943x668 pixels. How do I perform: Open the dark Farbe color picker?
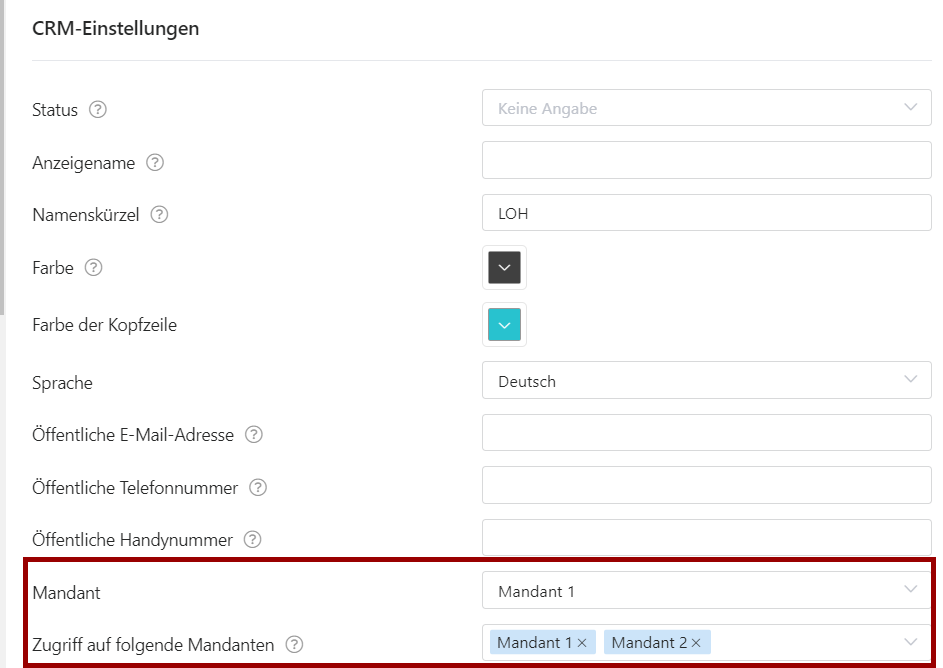[x=505, y=268]
